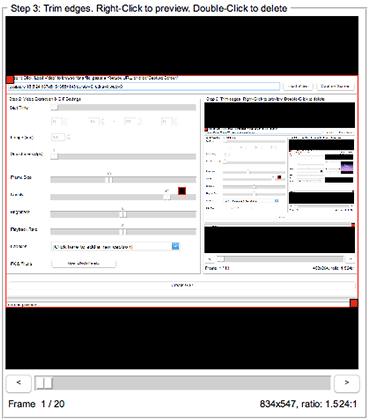This screenshot has width=369, height=419.
Task: Go to the previous frame
Action: tap(19, 383)
